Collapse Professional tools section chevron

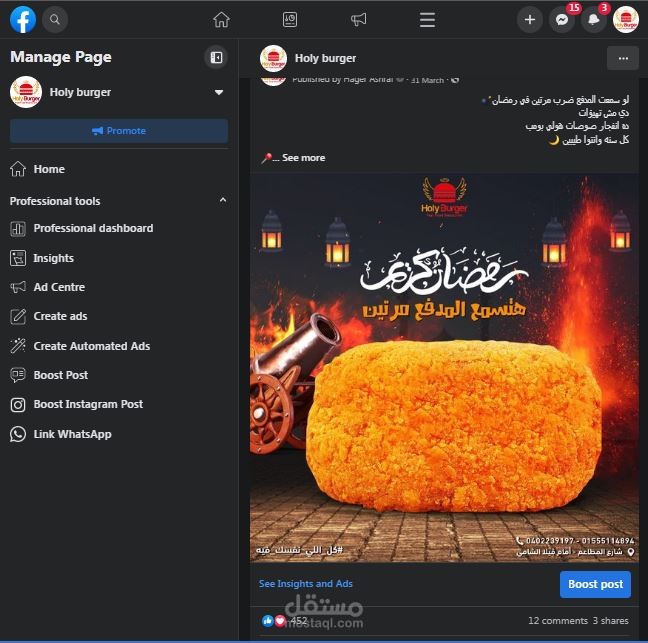(223, 200)
